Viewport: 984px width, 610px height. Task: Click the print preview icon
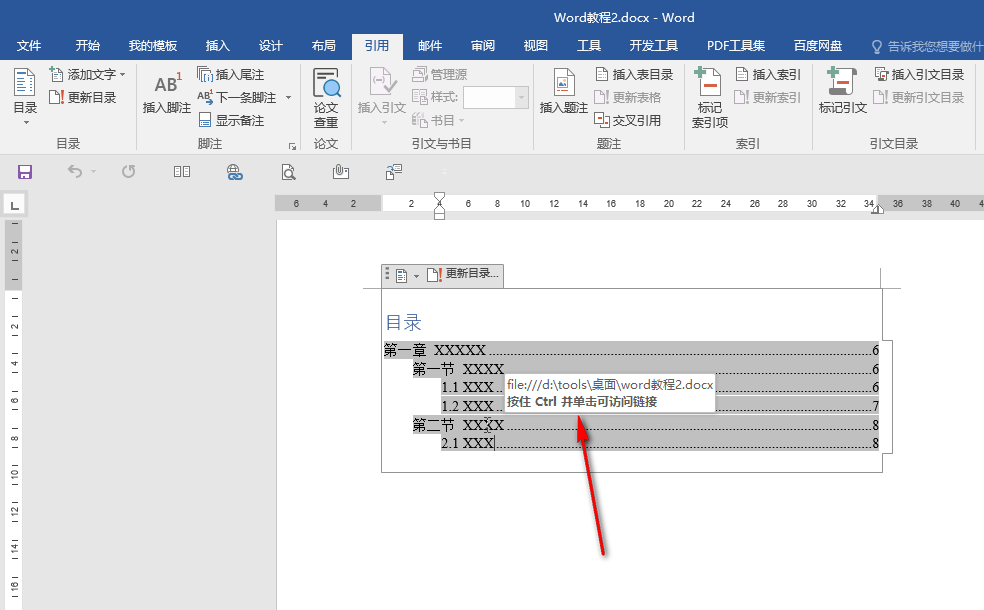[x=288, y=172]
